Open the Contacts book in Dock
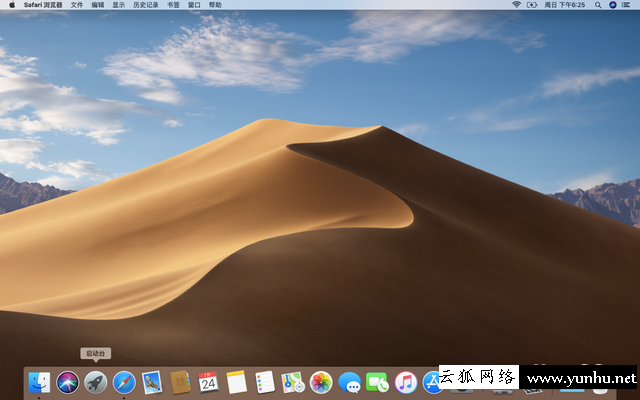 pos(180,382)
